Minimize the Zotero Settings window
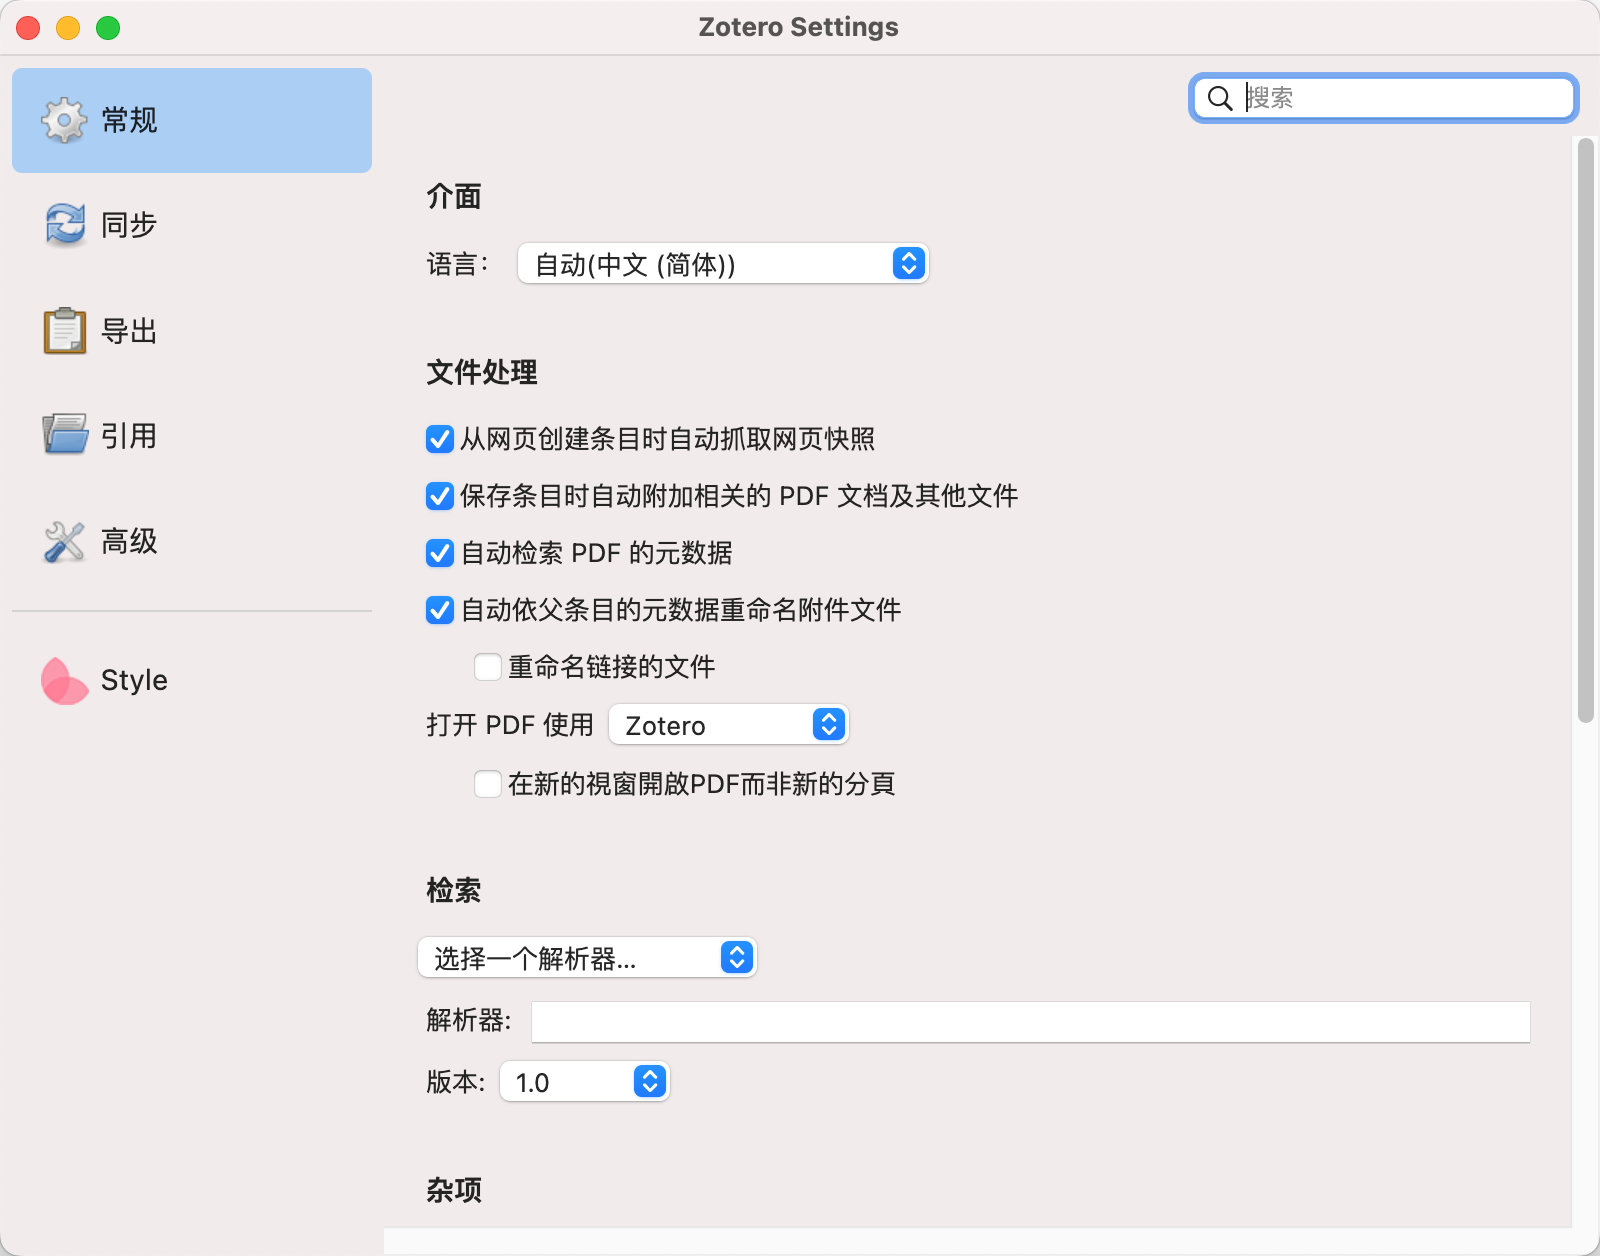Viewport: 1600px width, 1256px height. pyautogui.click(x=68, y=28)
